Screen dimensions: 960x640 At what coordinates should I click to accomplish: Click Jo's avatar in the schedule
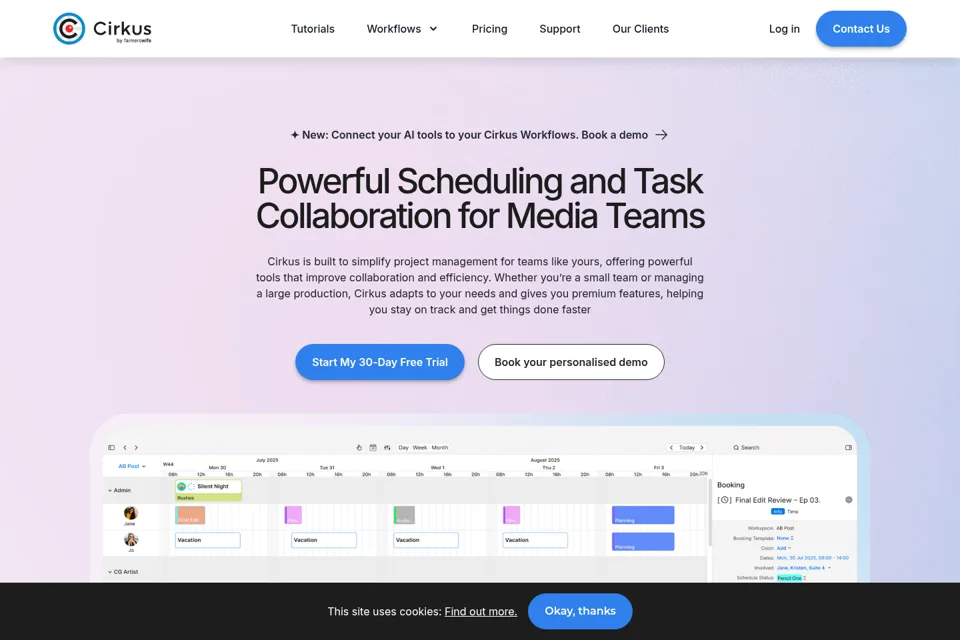(x=130, y=540)
